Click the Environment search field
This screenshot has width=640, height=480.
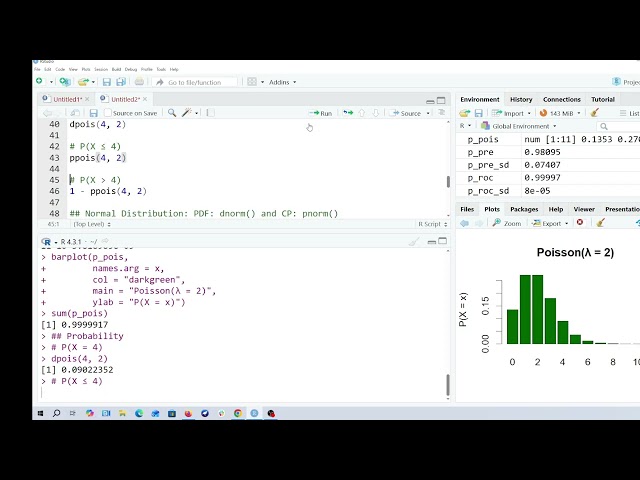(618, 126)
